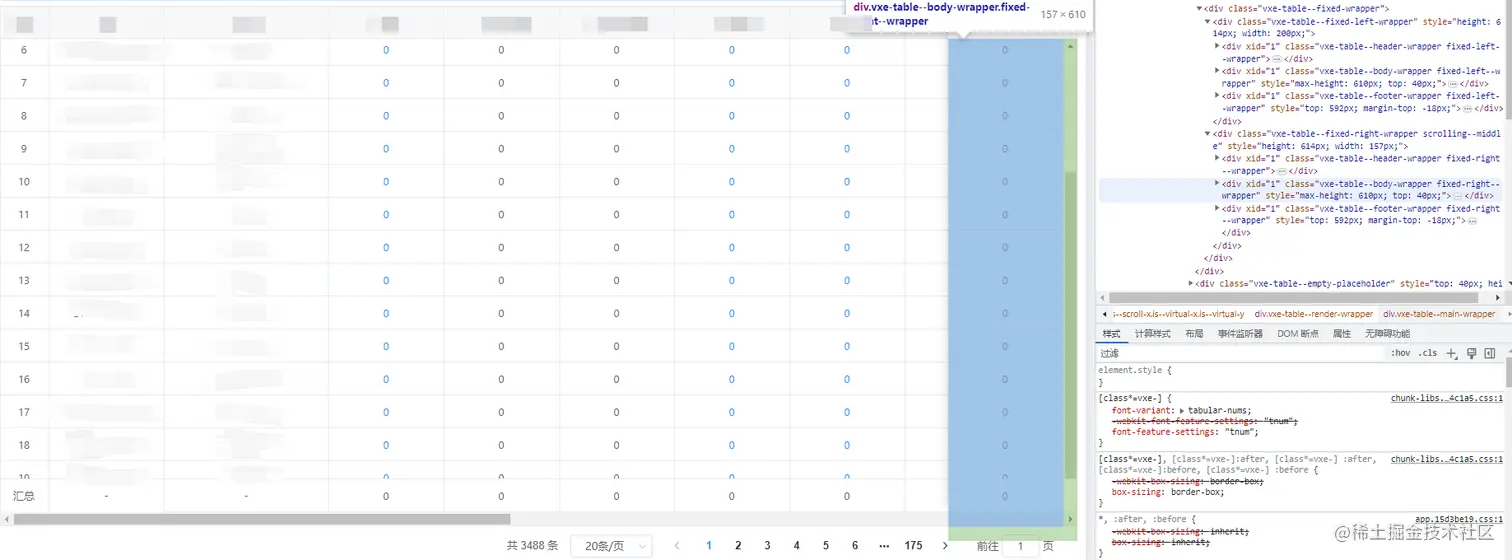Toggle the computed styles sidebar icon

coord(1489,353)
